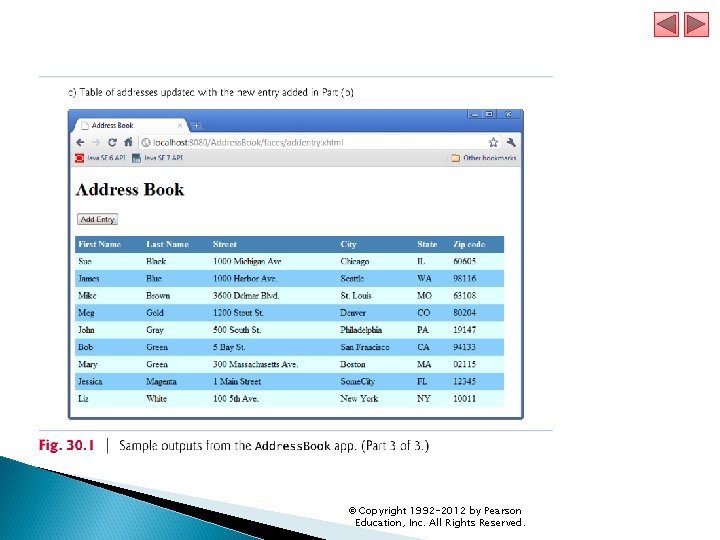Click city Seattle
720x540 pixels.
[352, 278]
